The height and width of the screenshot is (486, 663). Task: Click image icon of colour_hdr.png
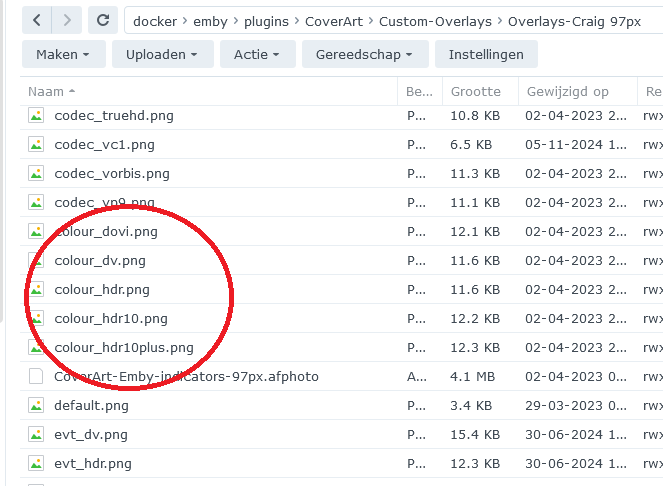36,289
